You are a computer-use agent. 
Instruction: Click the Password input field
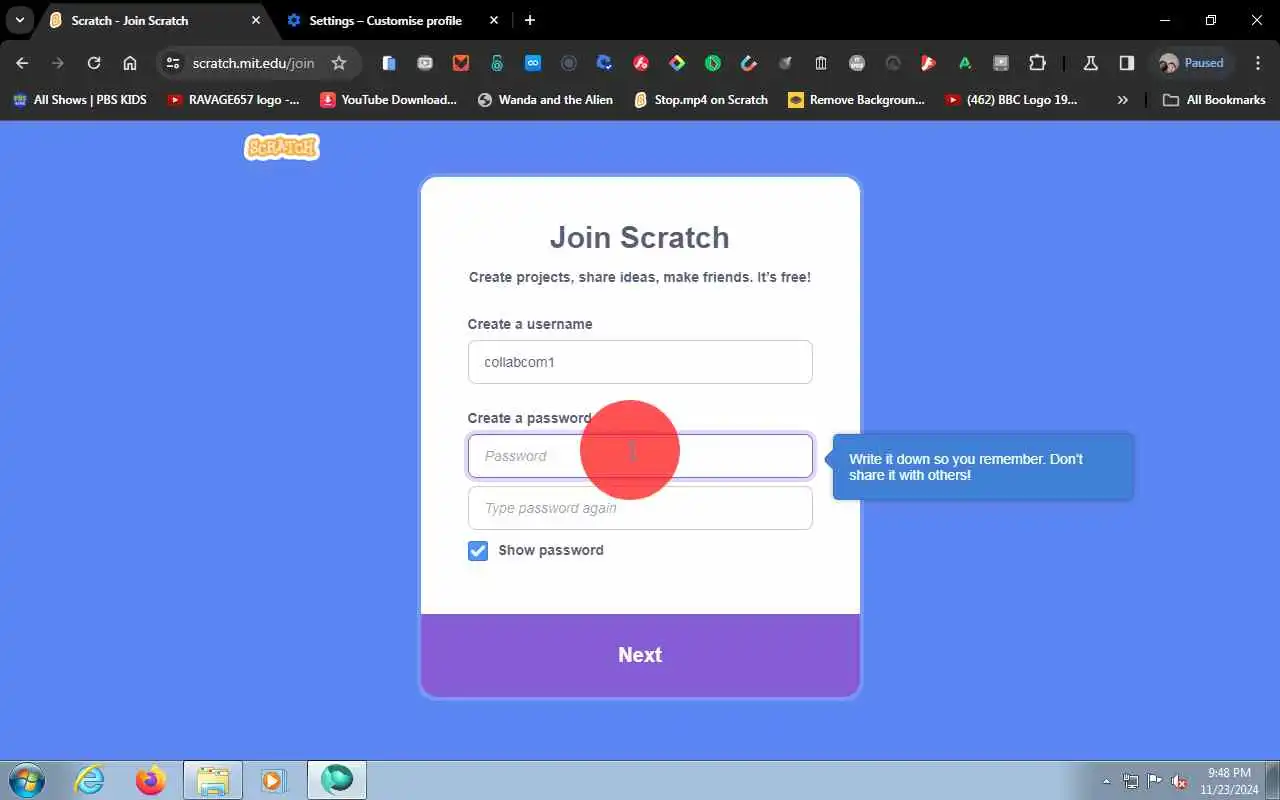[x=640, y=456]
